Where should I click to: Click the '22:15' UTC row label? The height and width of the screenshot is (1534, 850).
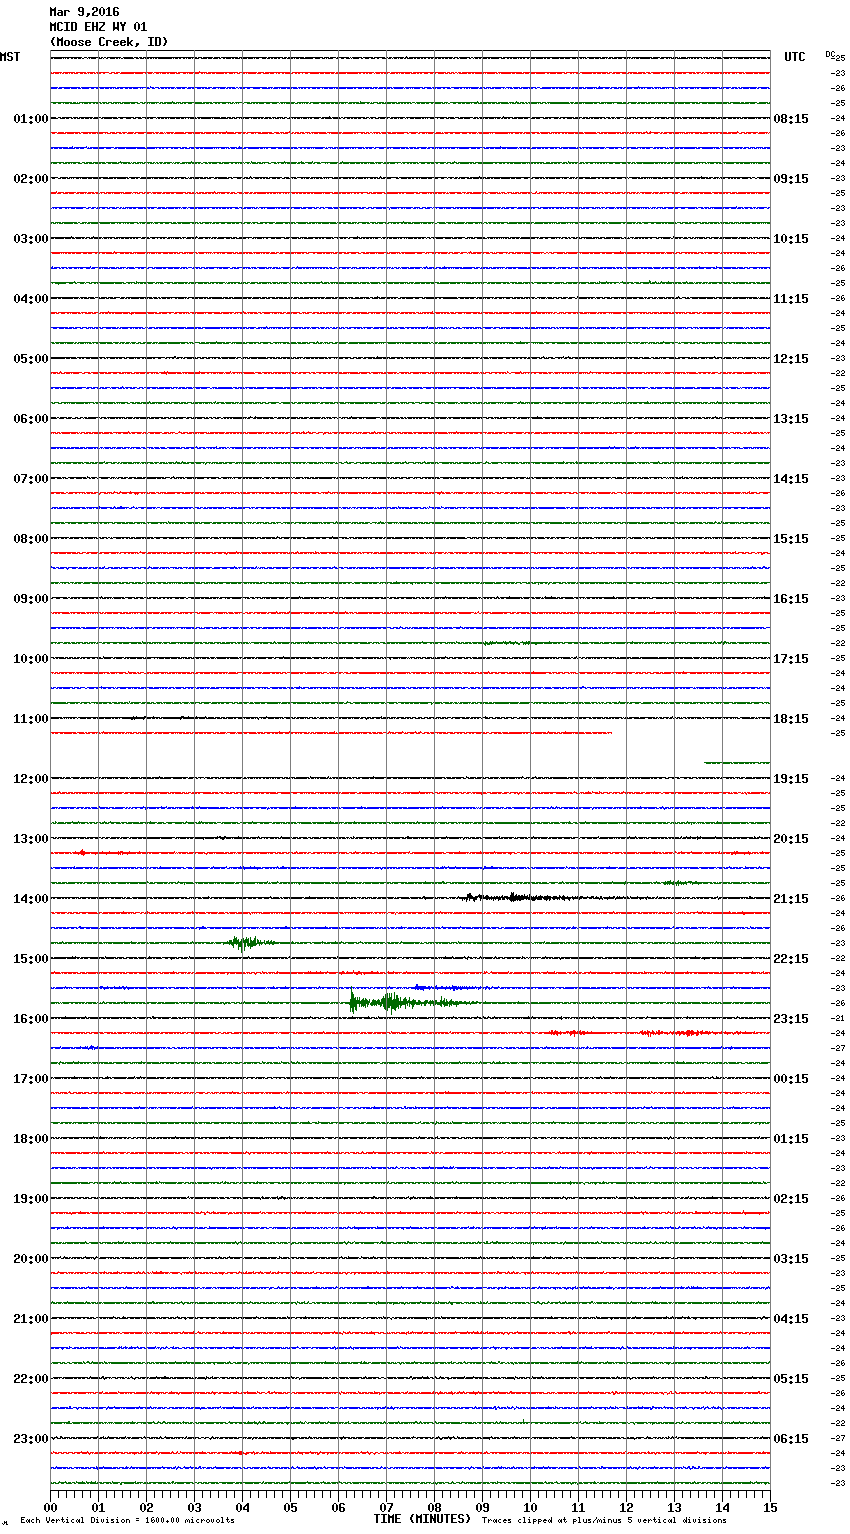click(791, 959)
